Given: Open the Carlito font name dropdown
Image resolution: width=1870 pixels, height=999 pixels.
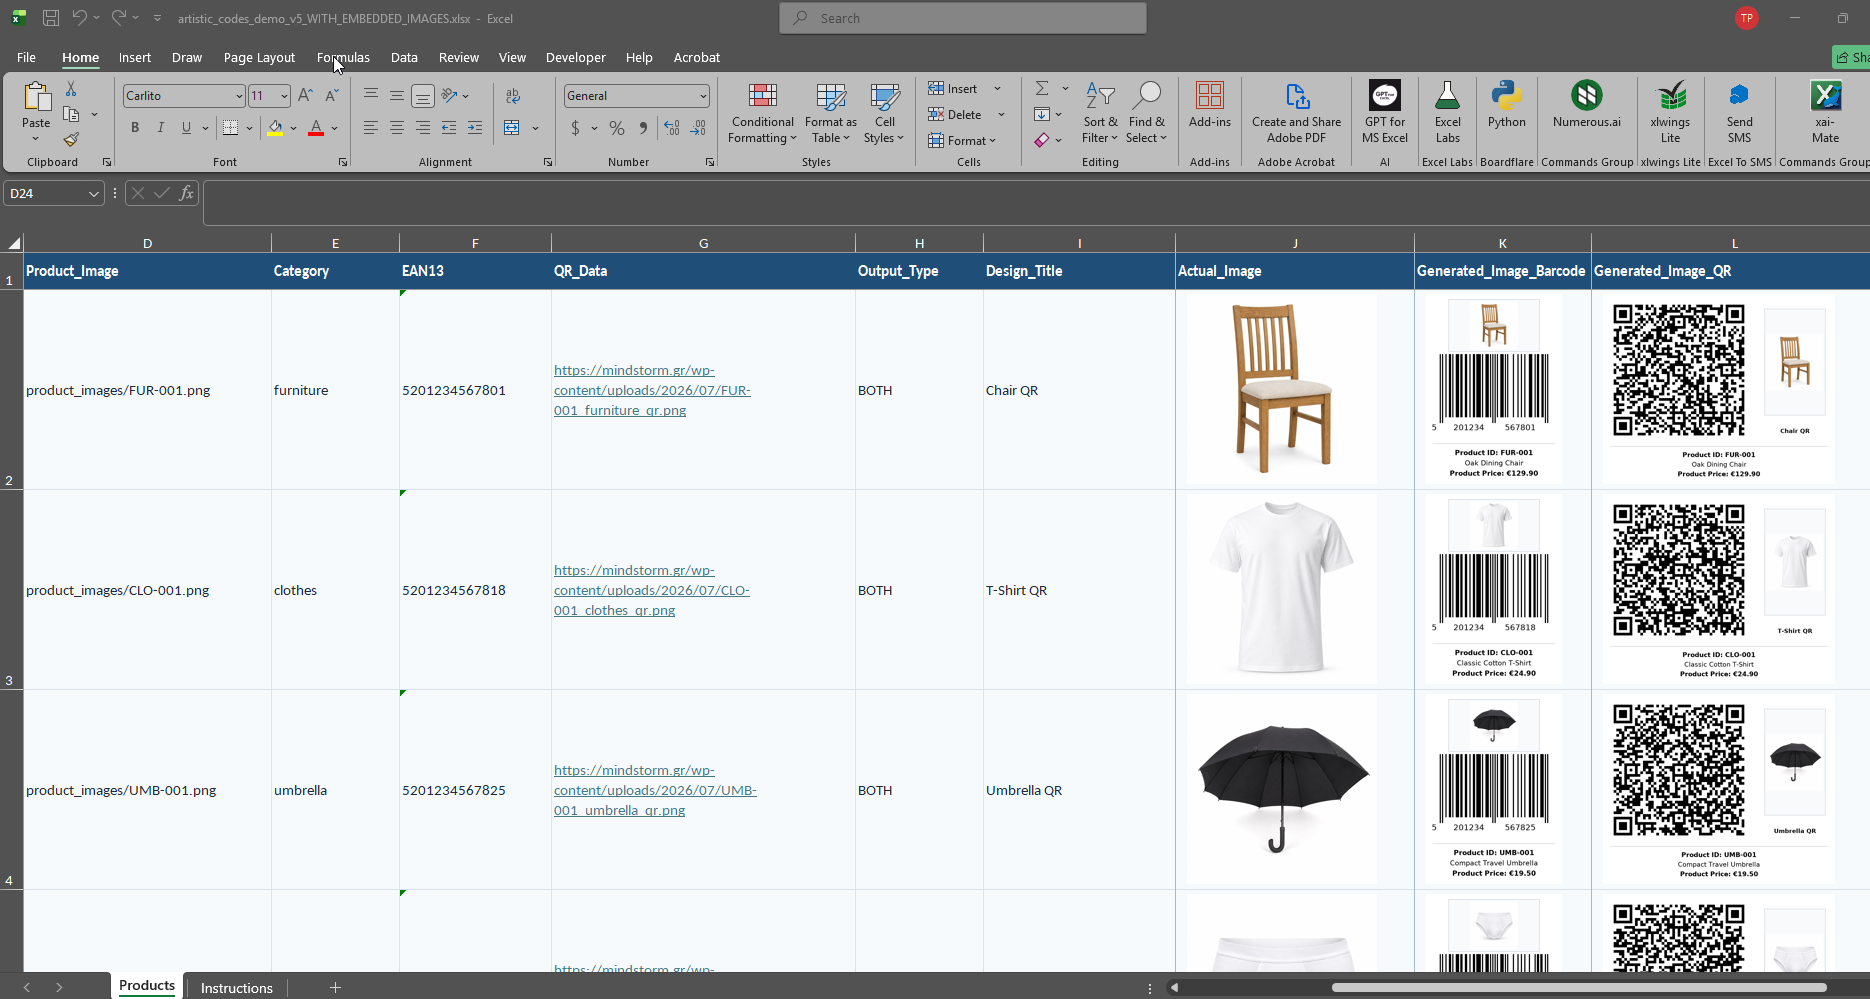Looking at the screenshot, I should point(239,96).
